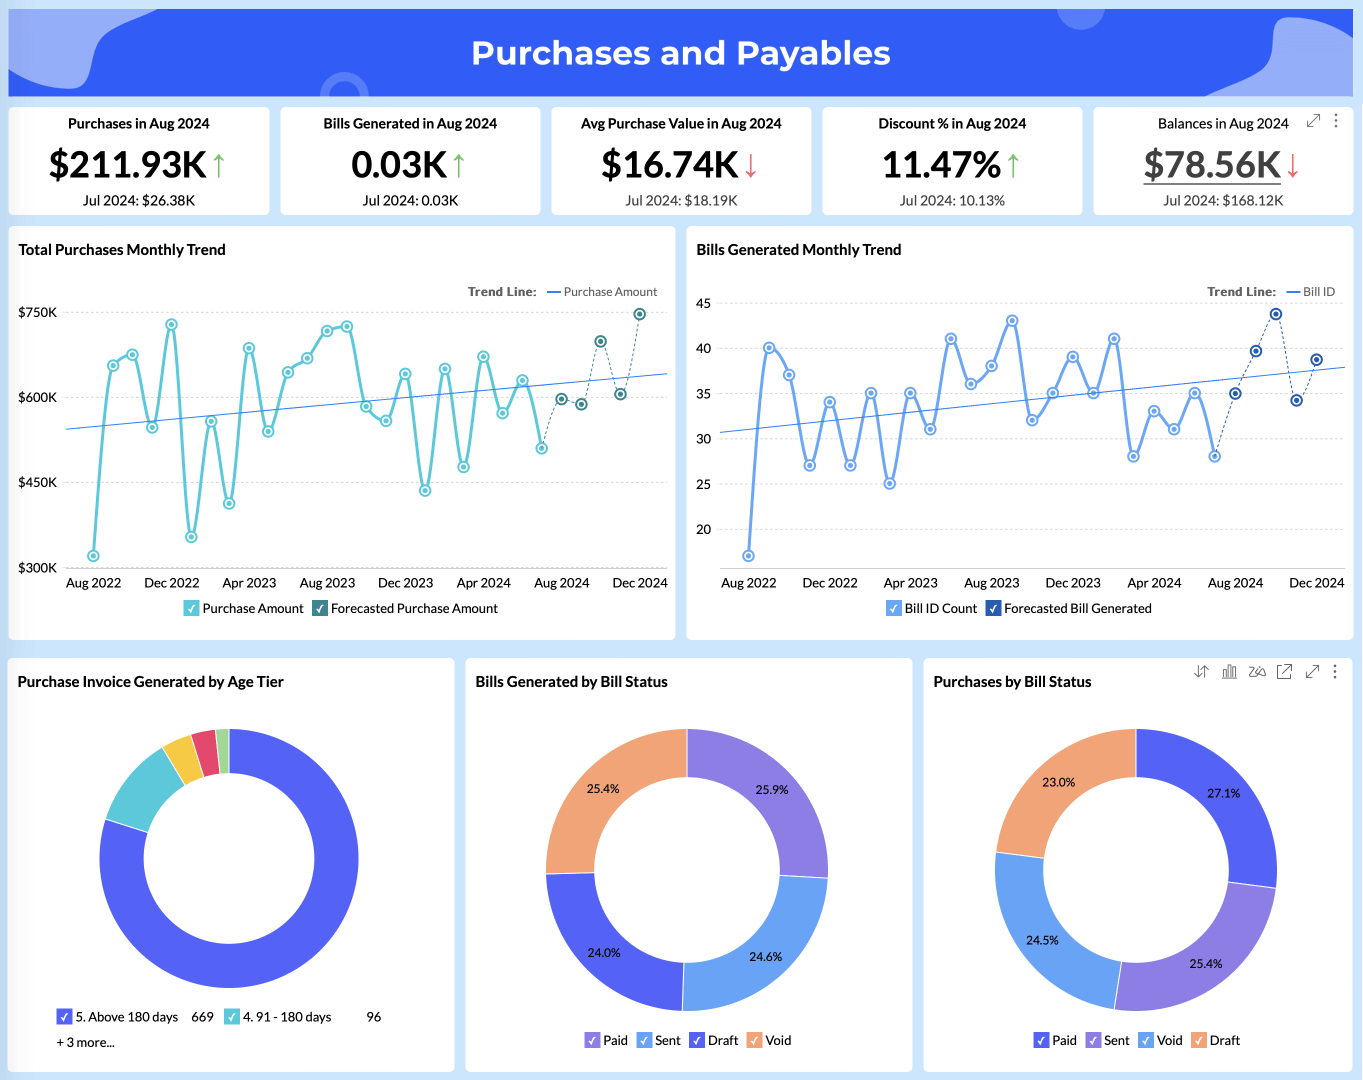Screen dimensions: 1363x1080
Task: Uncheck '5. Above 180 days' age tier
Action: pyautogui.click(x=65, y=1017)
